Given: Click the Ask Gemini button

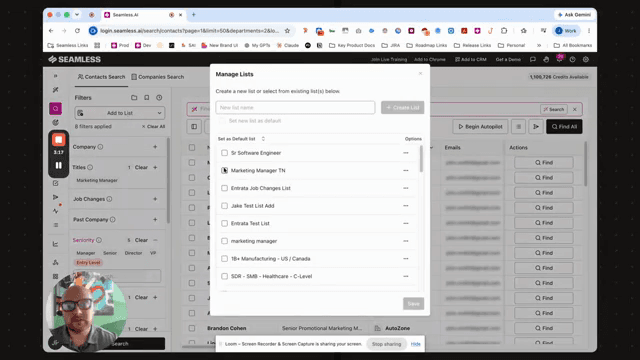Looking at the screenshot, I should tap(574, 15).
